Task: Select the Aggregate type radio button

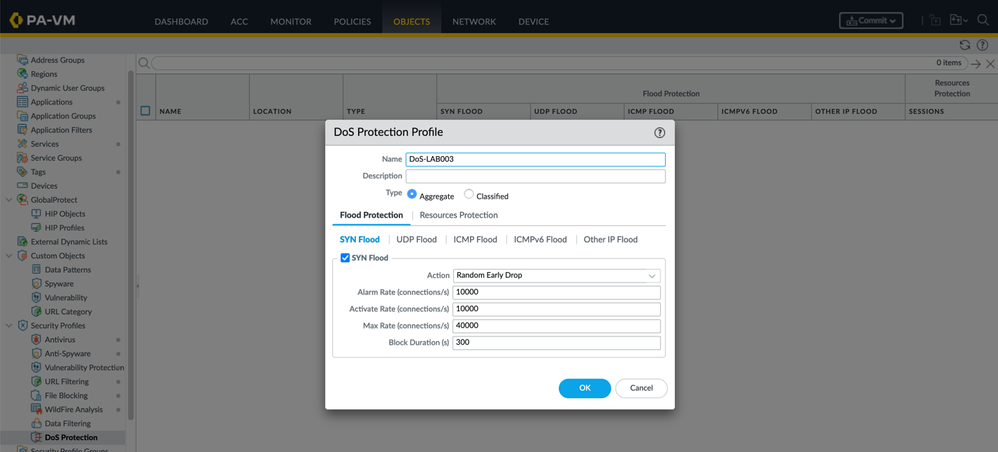Action: point(412,195)
